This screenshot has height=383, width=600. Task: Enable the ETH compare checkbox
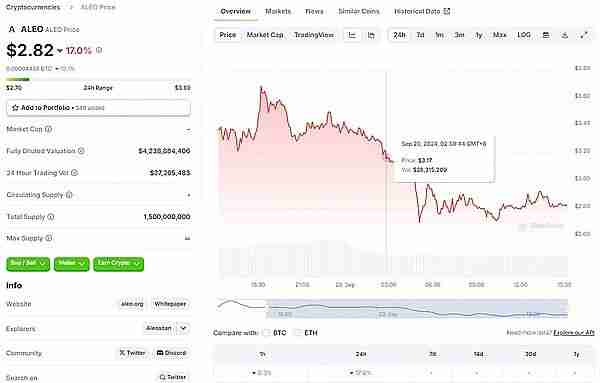tap(298, 332)
